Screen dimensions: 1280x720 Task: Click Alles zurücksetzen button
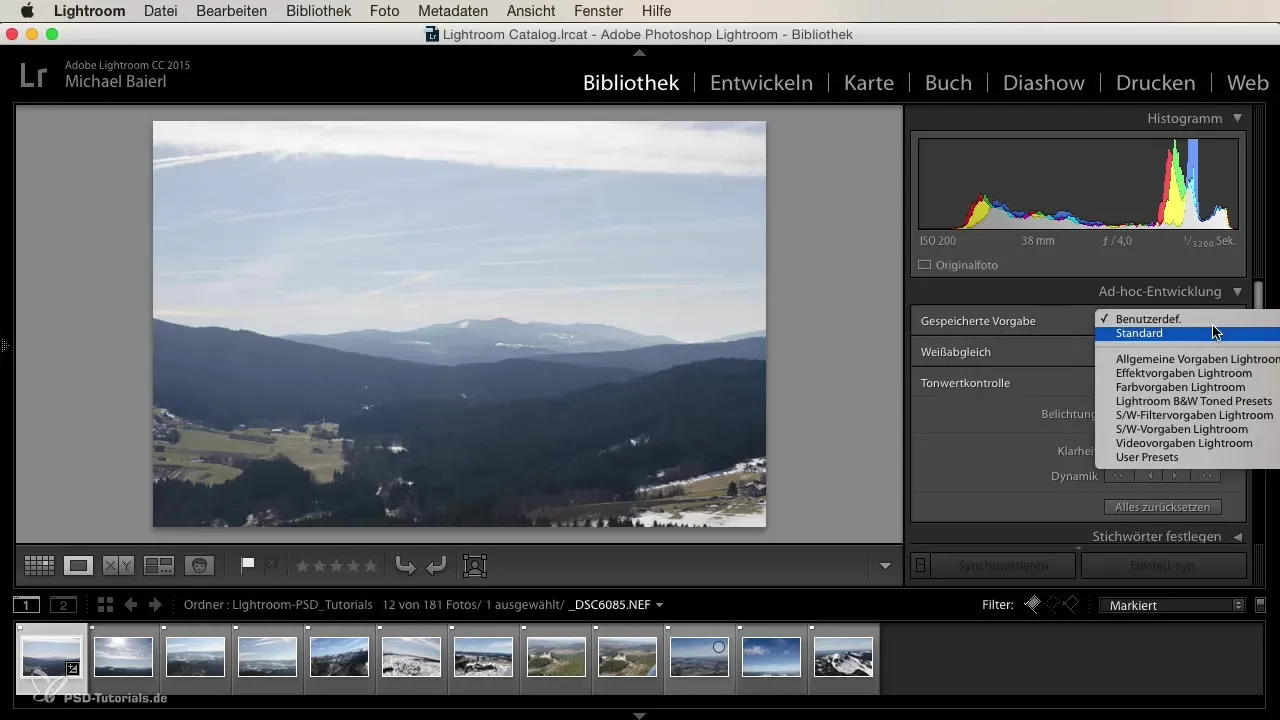tap(1163, 507)
